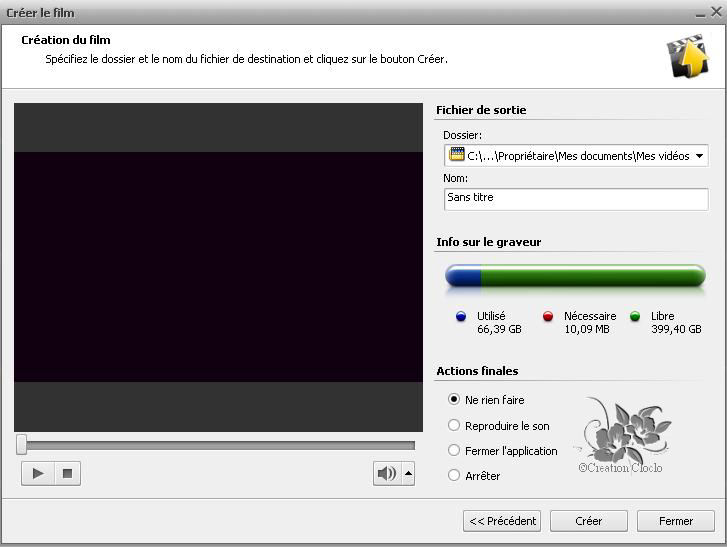Click the playback position slider handle
Viewport: 727px width, 547px height.
(x=22, y=445)
